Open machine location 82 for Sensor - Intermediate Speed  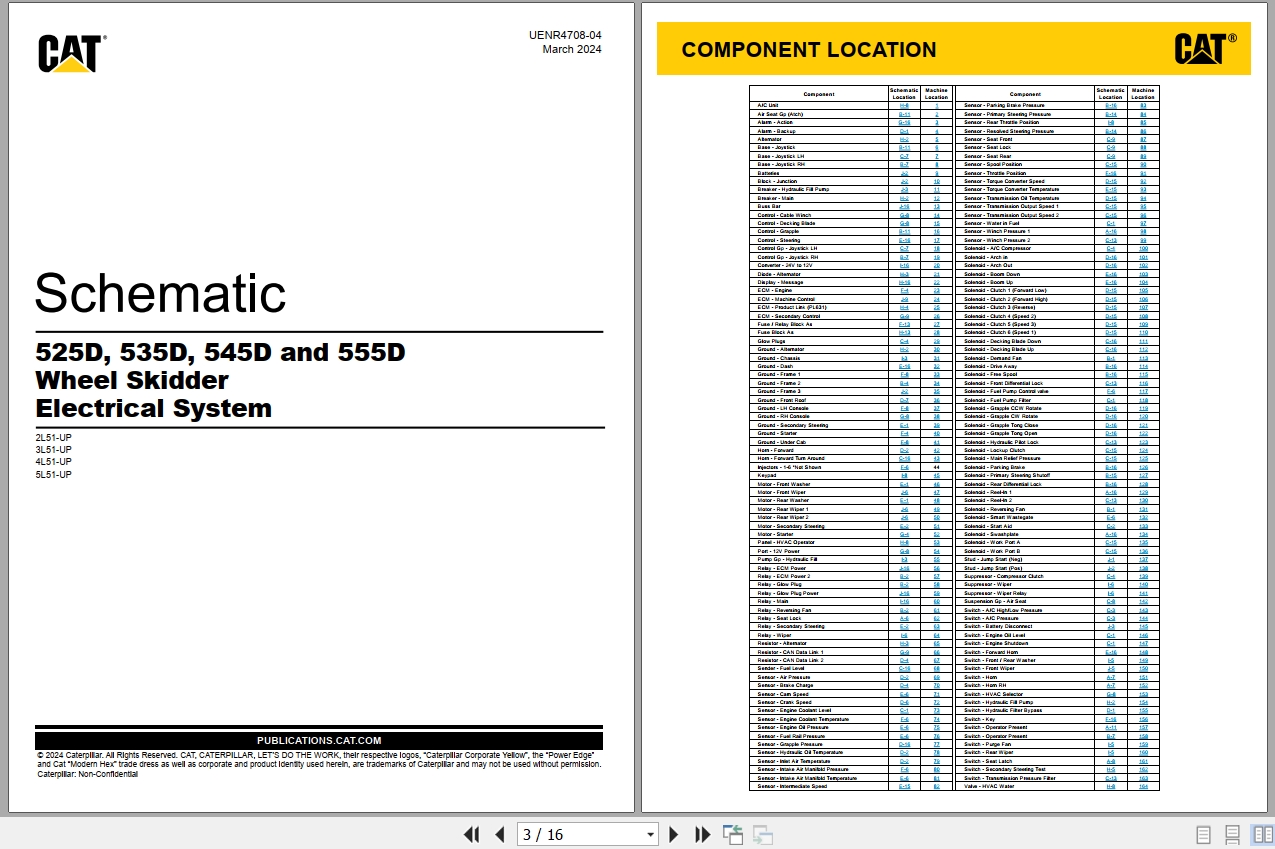pyautogui.click(x=936, y=786)
